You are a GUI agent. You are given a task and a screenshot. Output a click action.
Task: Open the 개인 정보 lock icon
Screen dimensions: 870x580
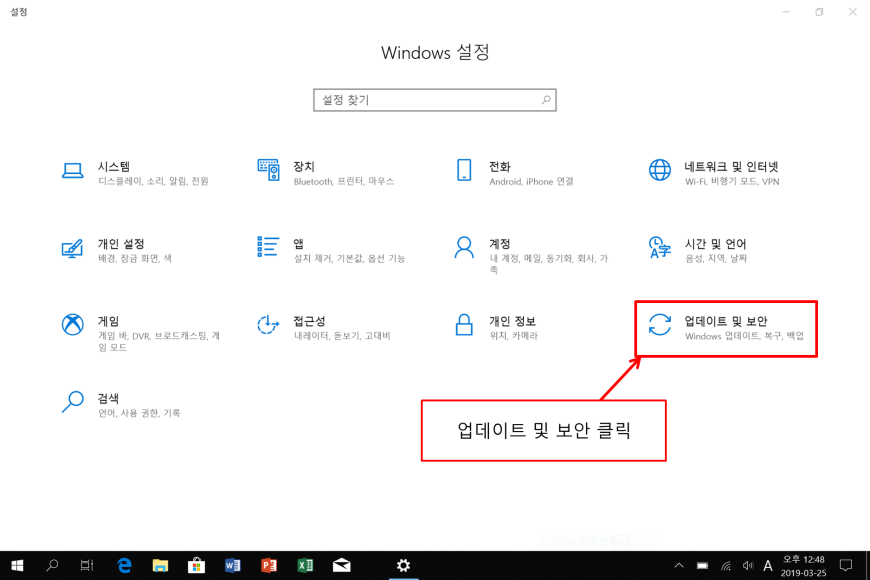[x=464, y=325]
